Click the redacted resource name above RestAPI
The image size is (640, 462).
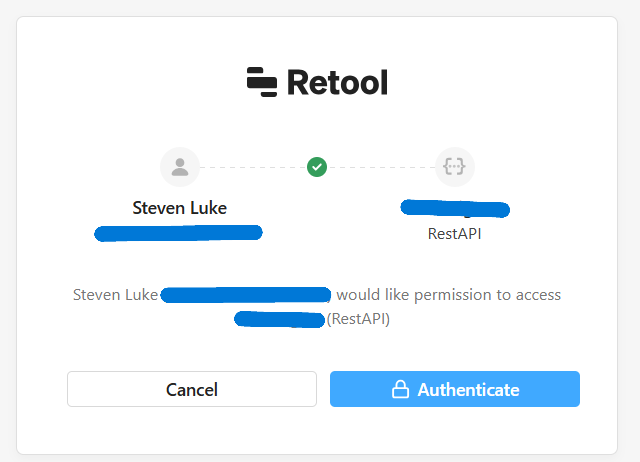click(455, 209)
